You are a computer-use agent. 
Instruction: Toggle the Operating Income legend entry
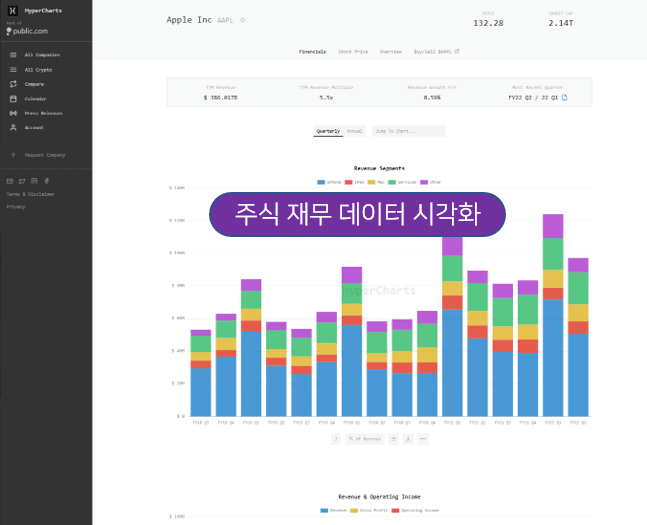click(x=415, y=511)
